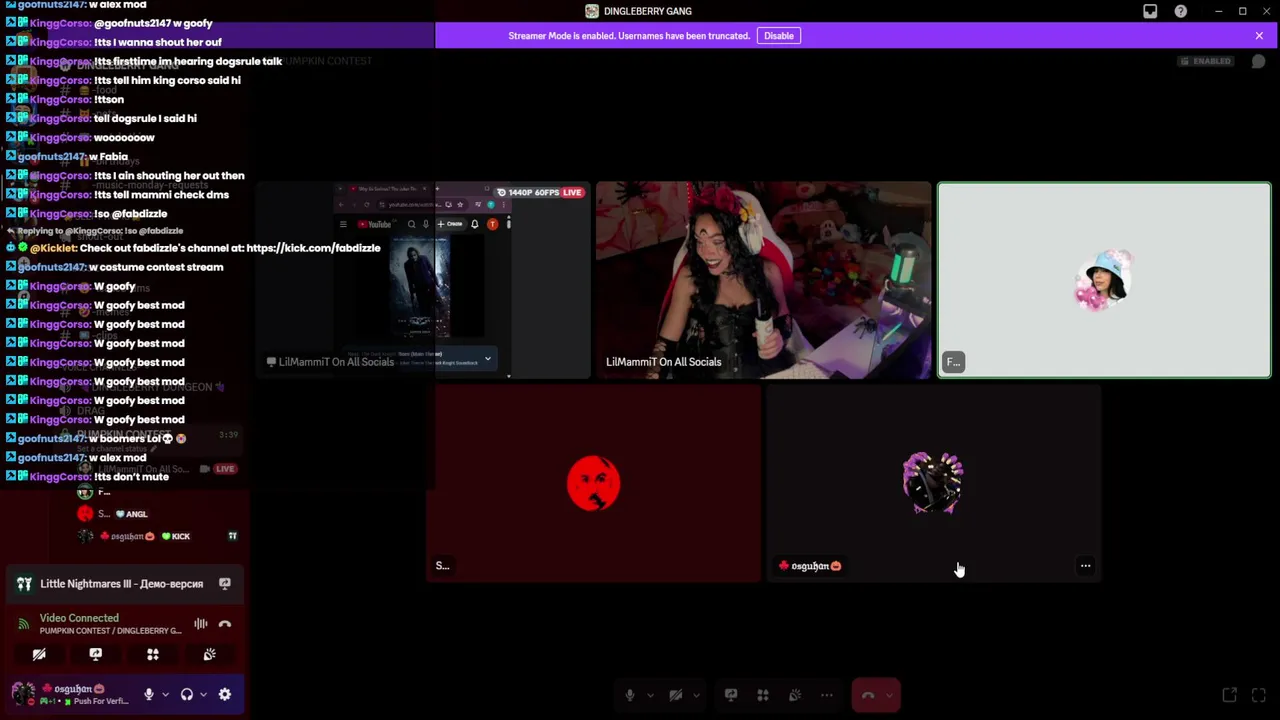Image resolution: width=1280 pixels, height=720 pixels.
Task: Open output device arrow next to headphones
Action: coord(203,694)
